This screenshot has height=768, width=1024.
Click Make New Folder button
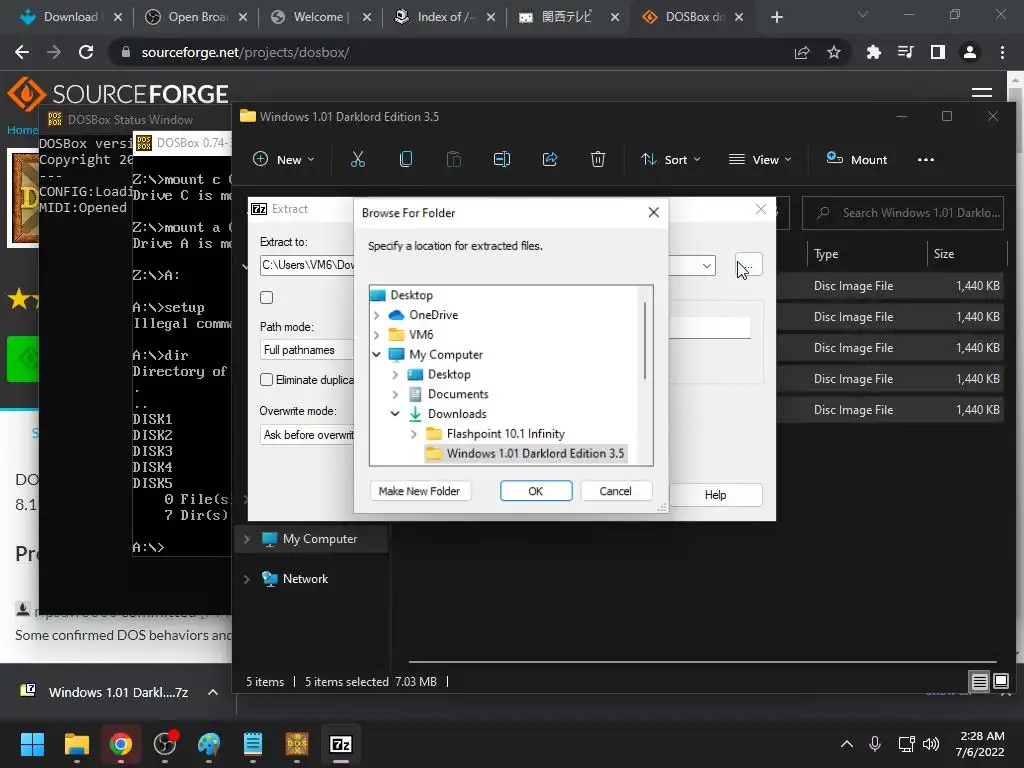(x=419, y=491)
